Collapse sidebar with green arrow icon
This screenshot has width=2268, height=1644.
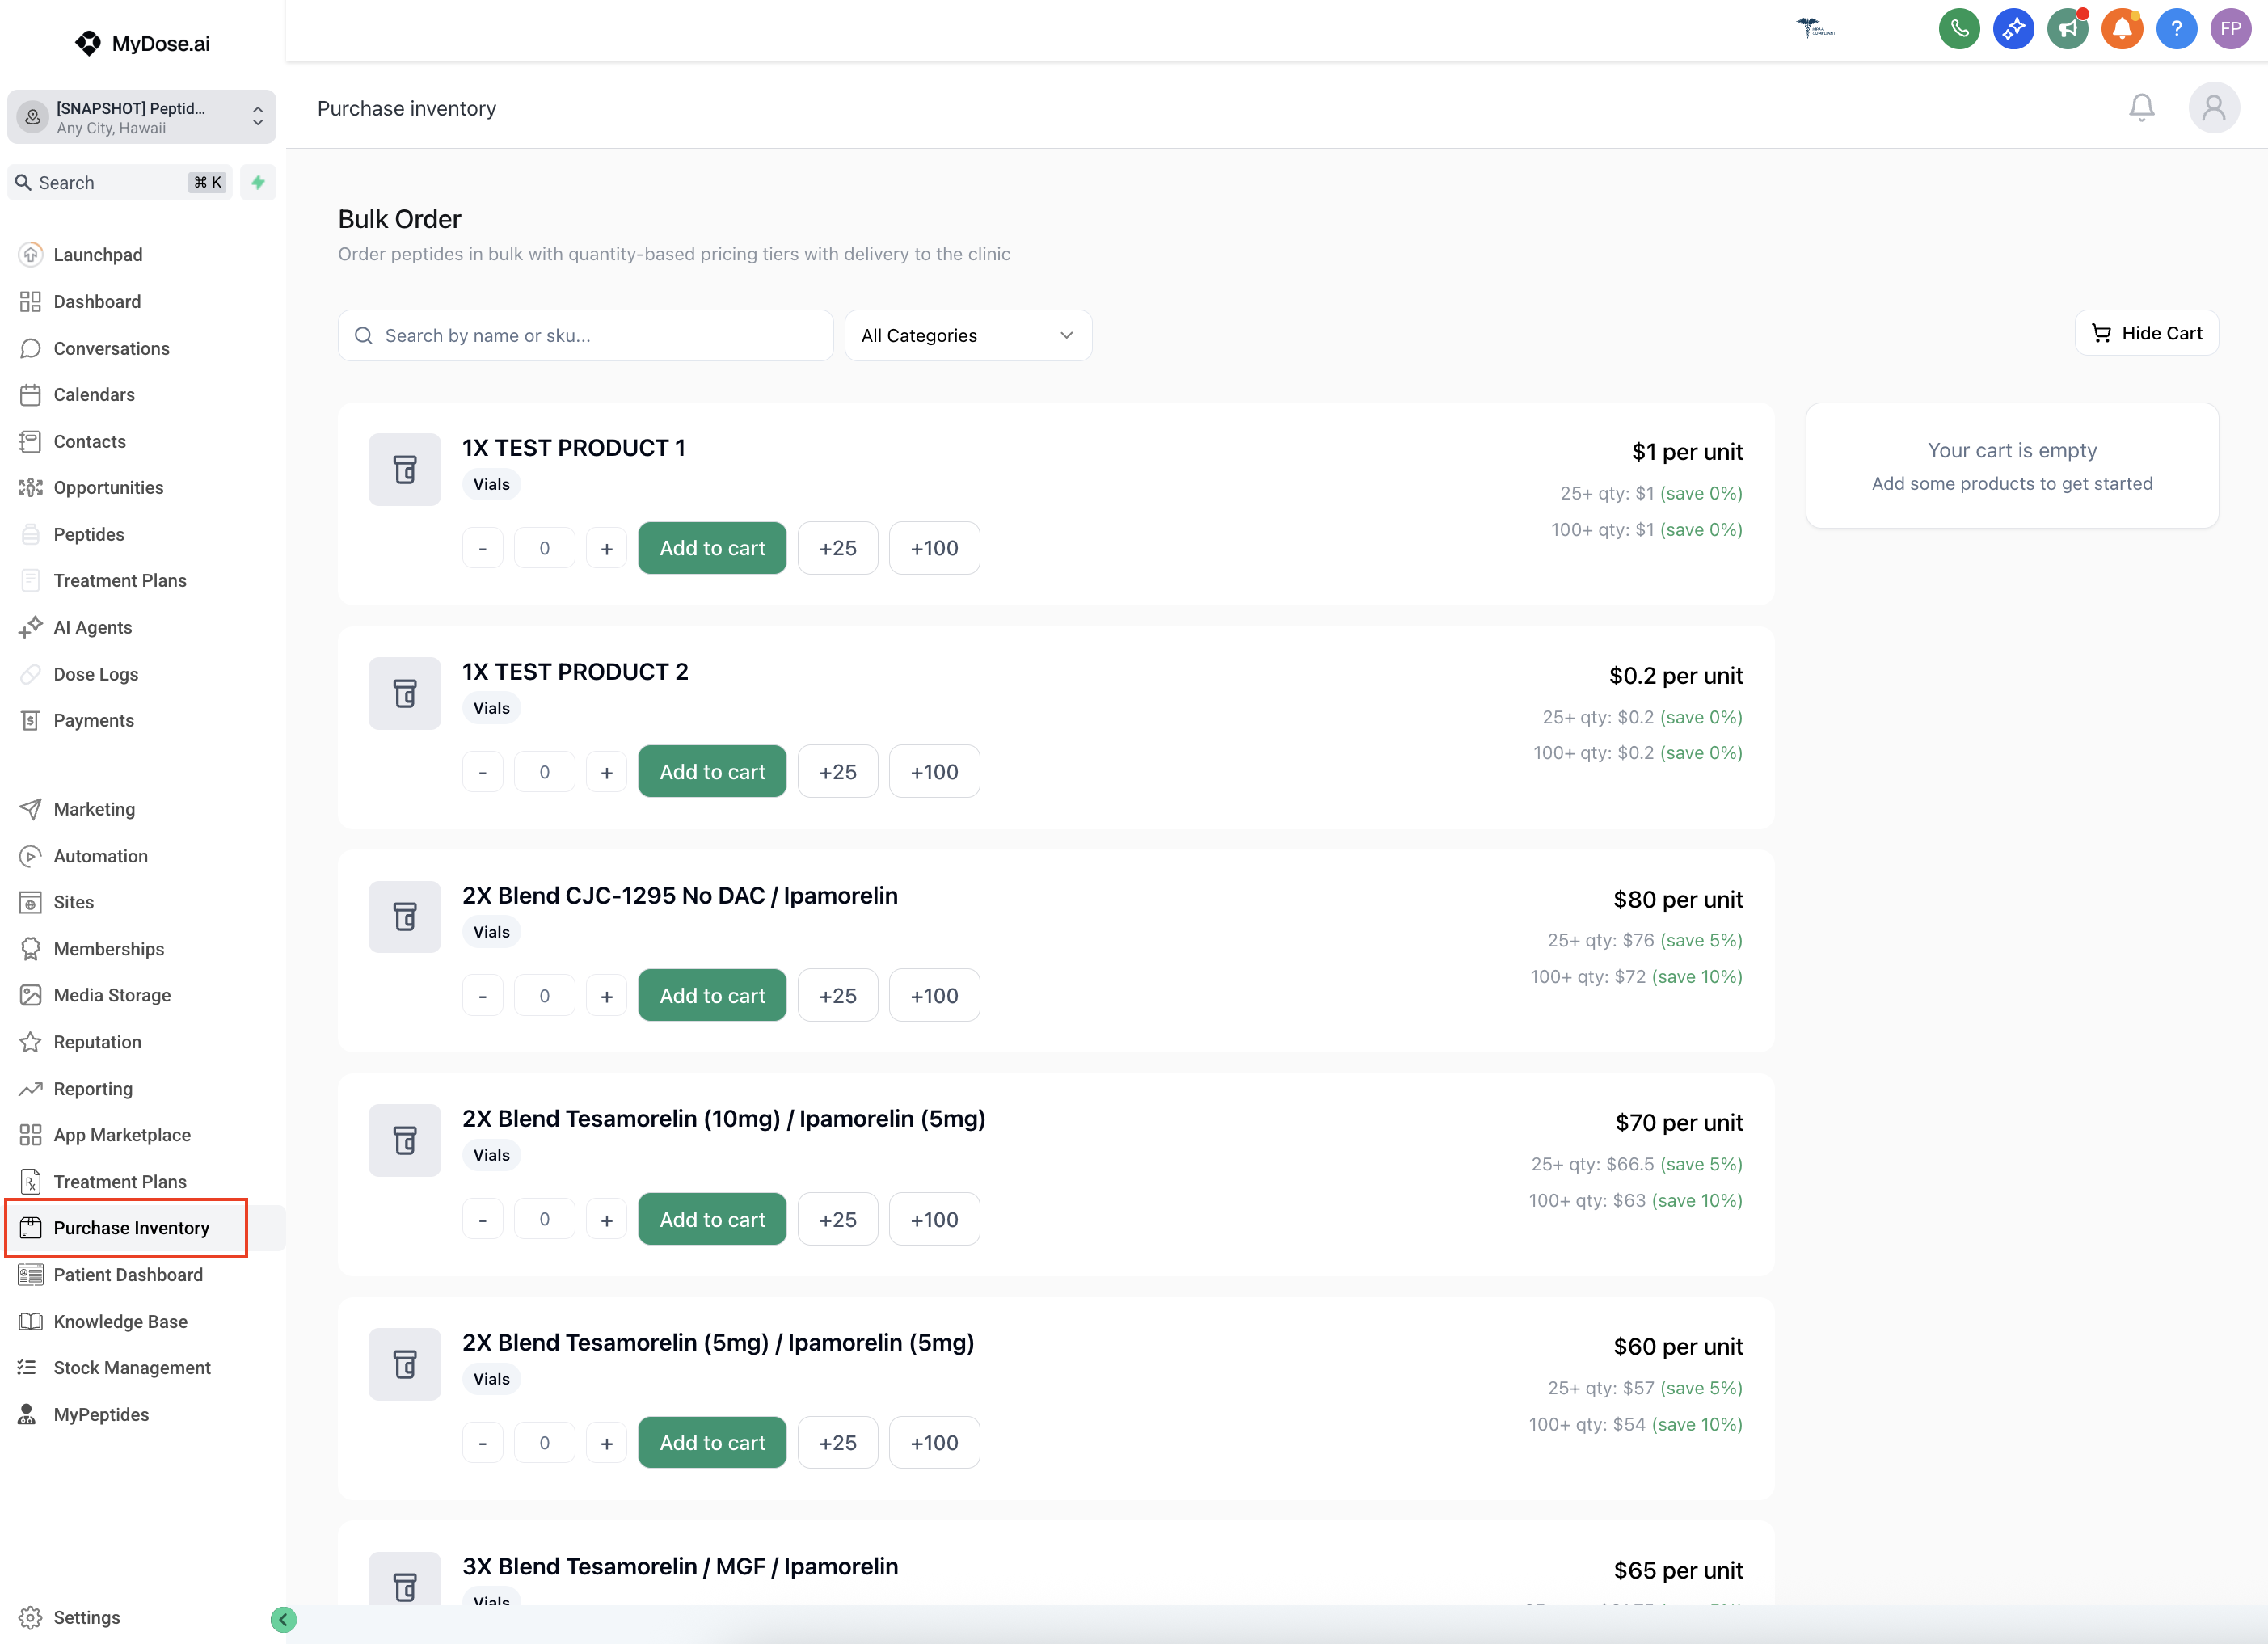pyautogui.click(x=283, y=1619)
